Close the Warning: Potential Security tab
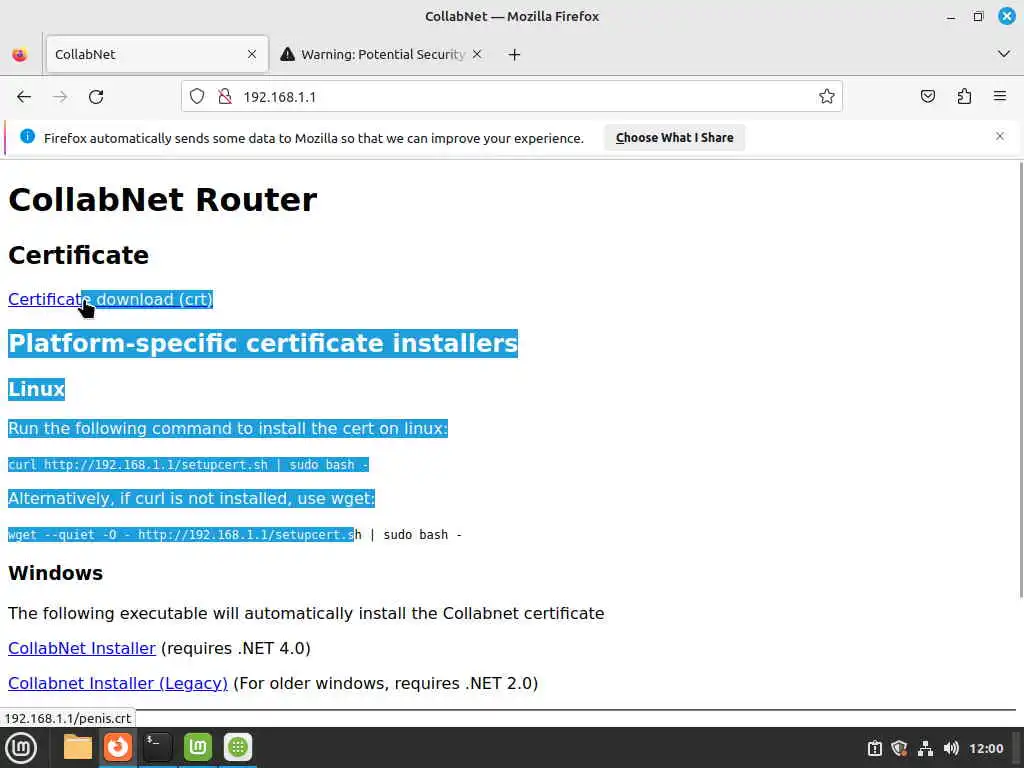This screenshot has width=1024, height=768. (477, 54)
